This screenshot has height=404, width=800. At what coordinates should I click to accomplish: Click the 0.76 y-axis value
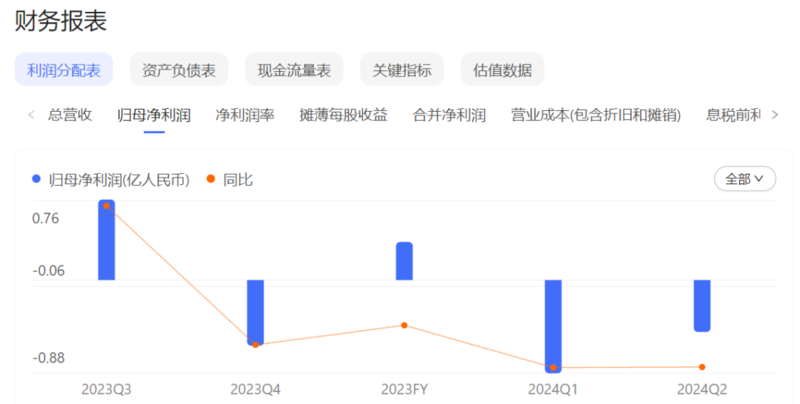point(45,218)
